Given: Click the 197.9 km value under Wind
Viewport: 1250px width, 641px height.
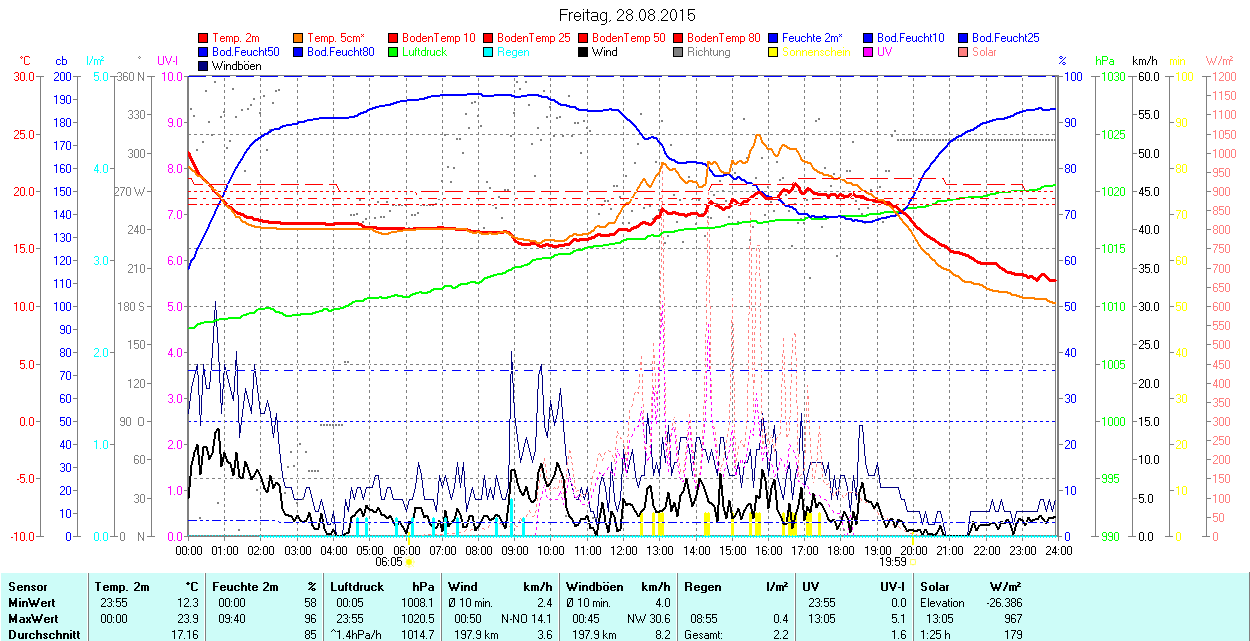Looking at the screenshot, I should (x=474, y=635).
